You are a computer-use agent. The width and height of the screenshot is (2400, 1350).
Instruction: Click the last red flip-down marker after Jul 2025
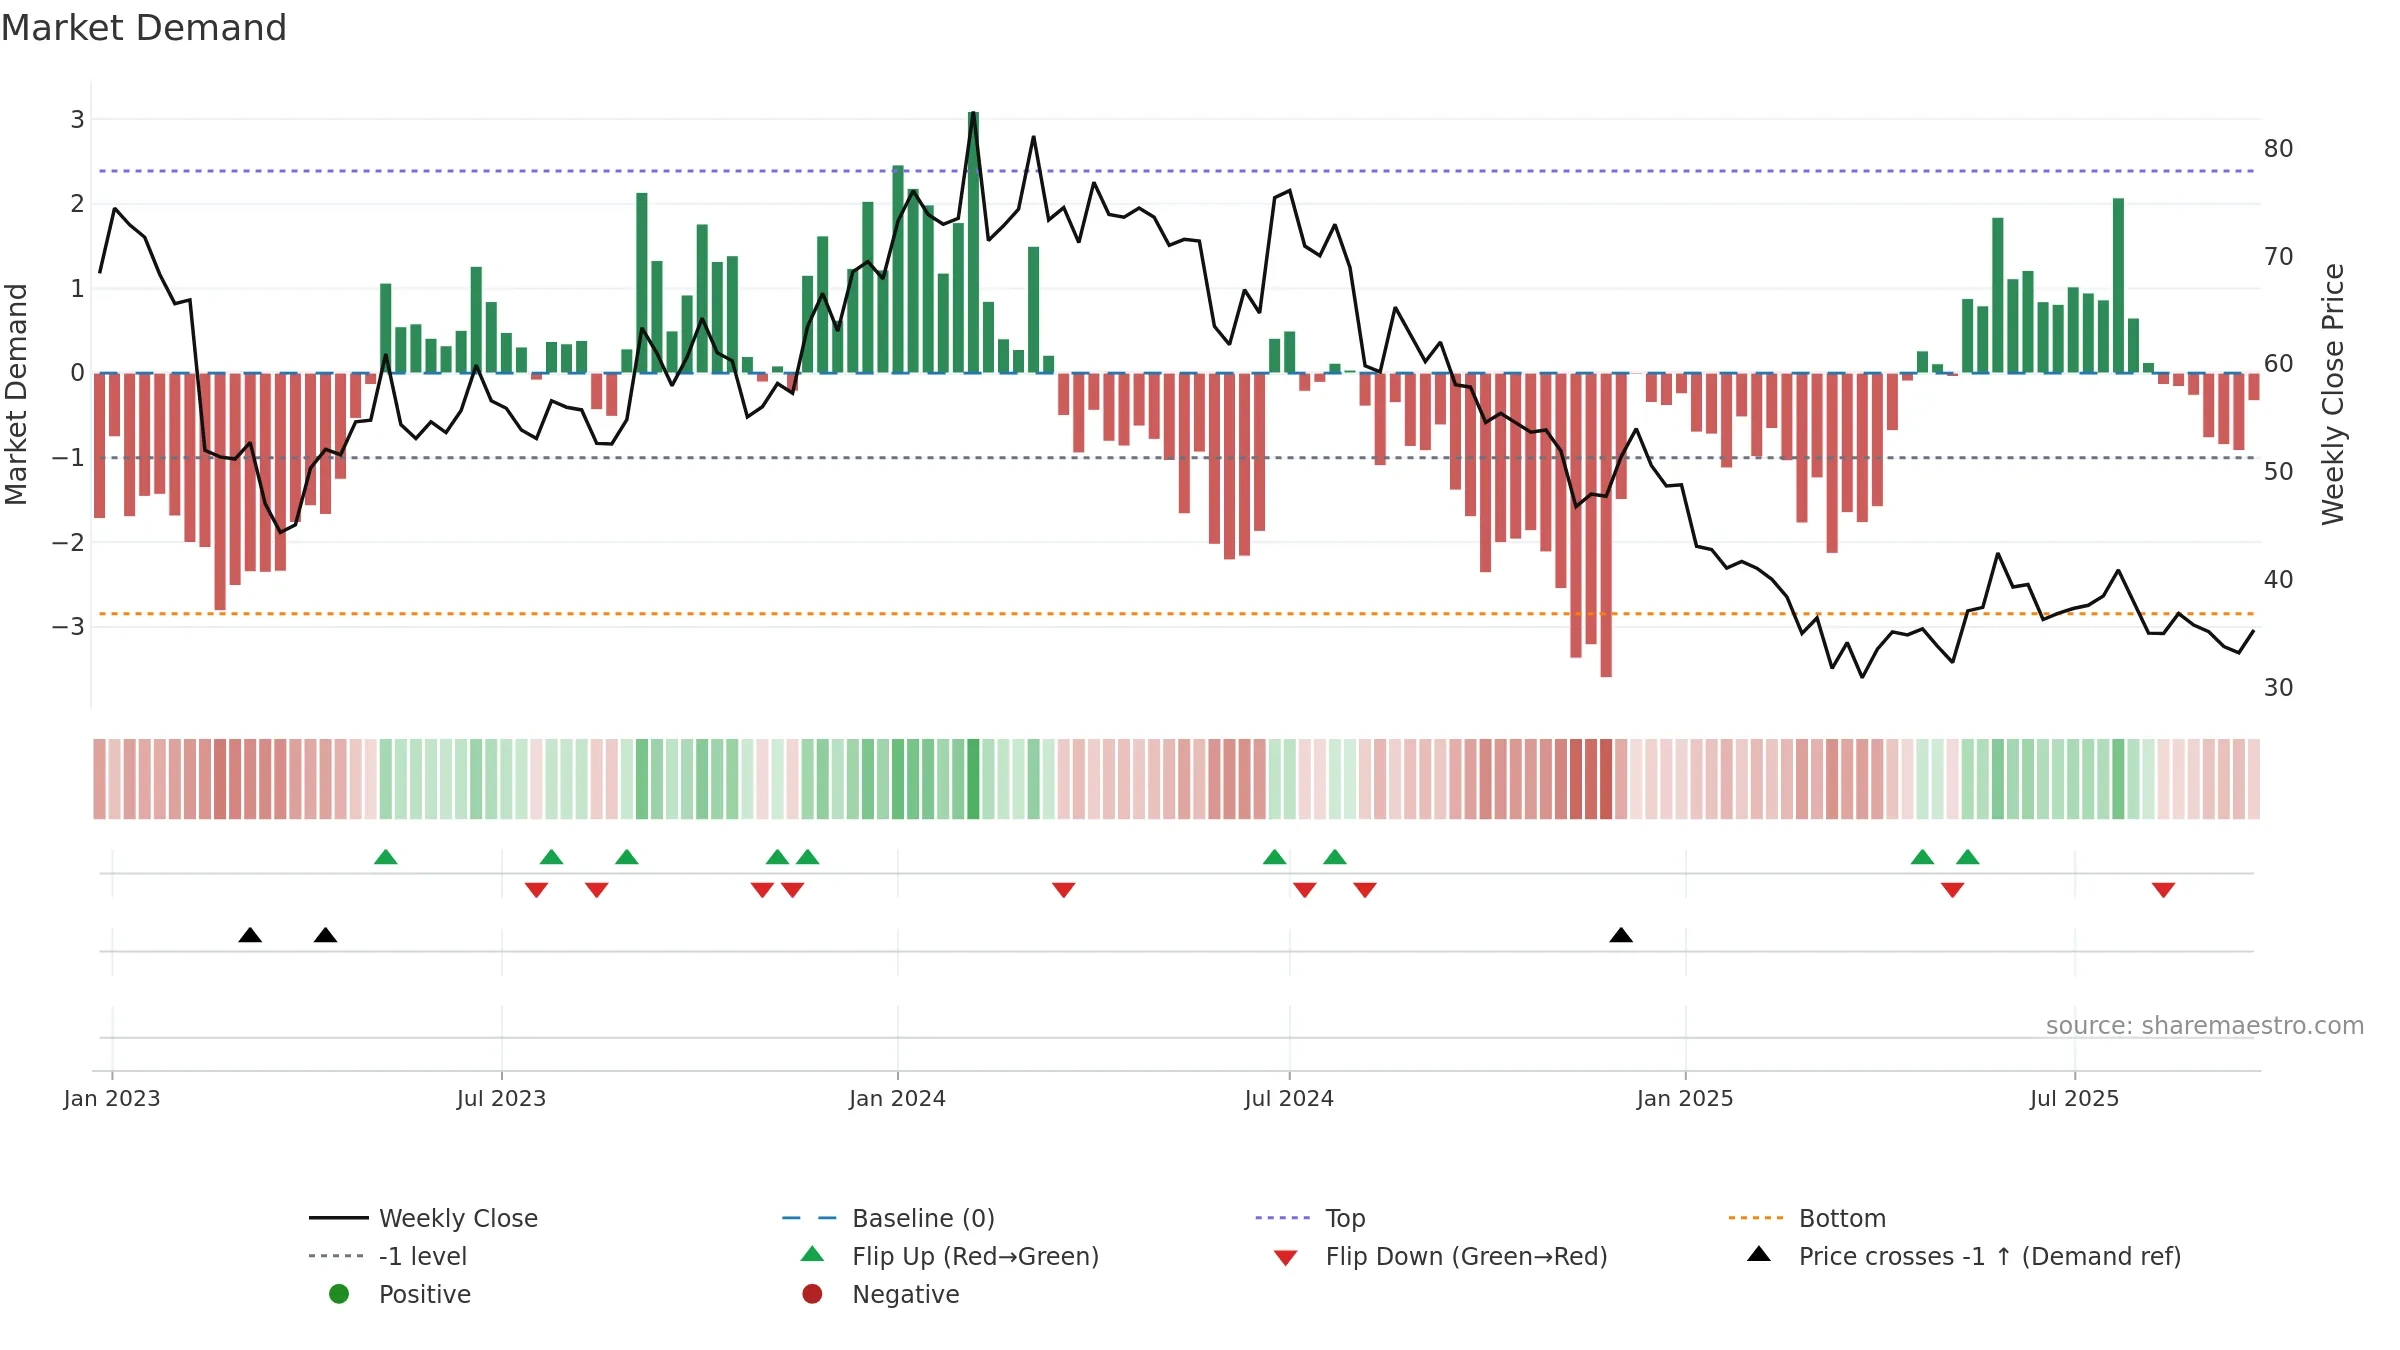tap(2164, 890)
